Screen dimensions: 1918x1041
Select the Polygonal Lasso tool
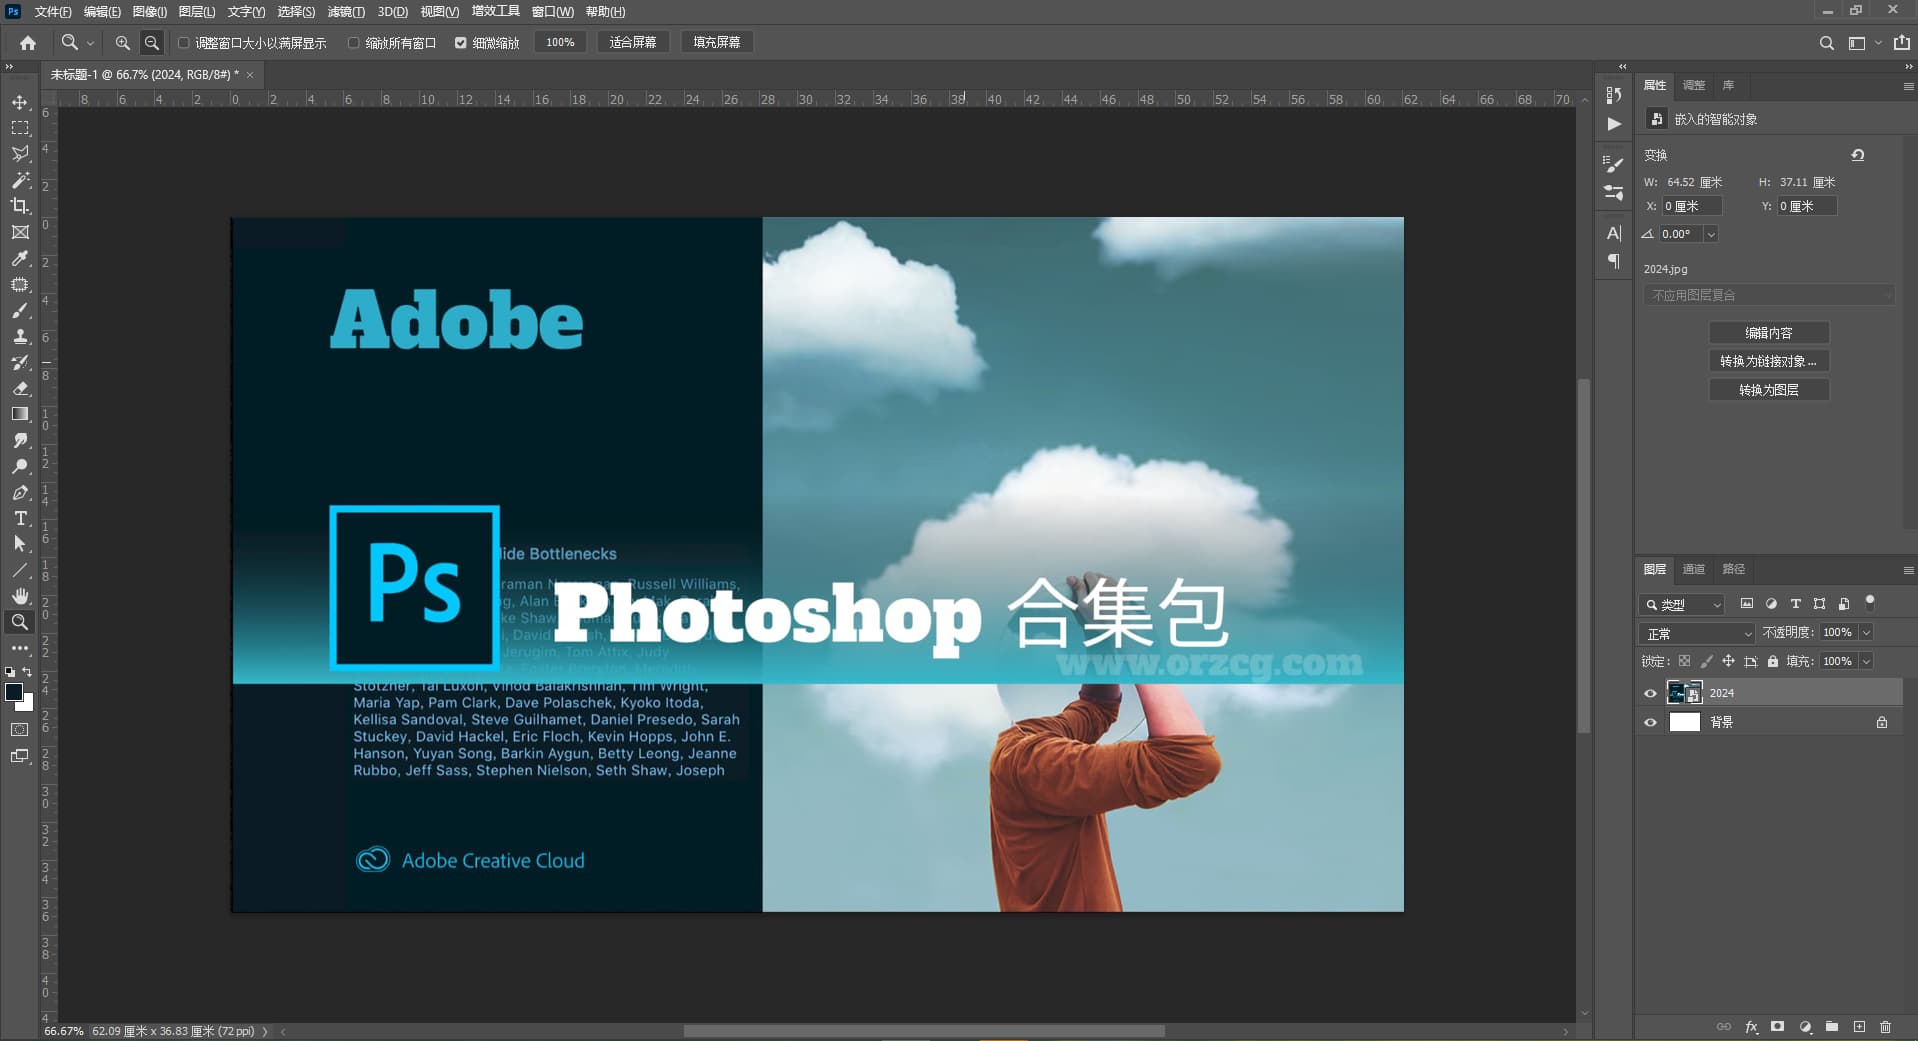20,154
